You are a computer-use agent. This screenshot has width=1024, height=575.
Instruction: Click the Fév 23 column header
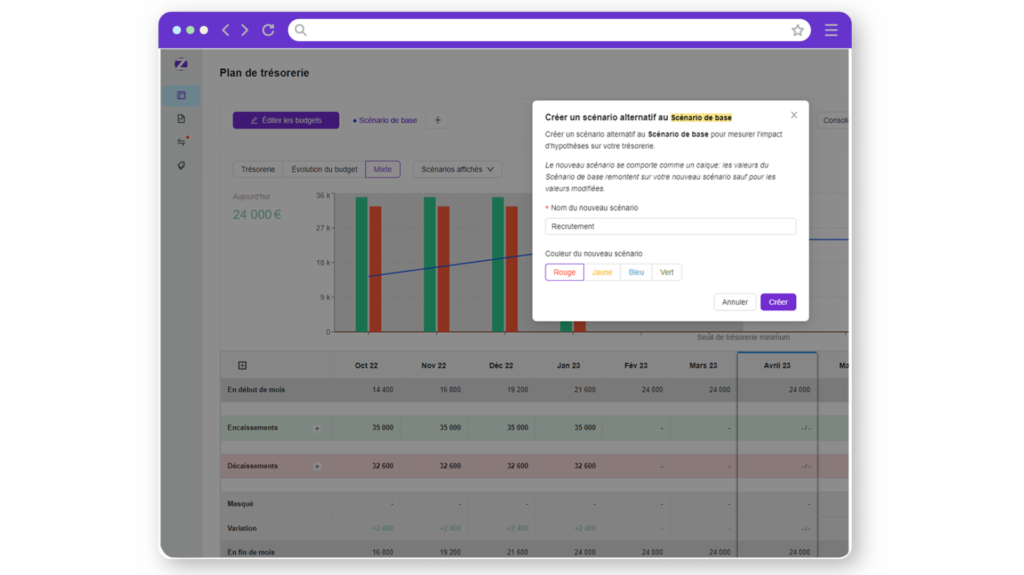pyautogui.click(x=635, y=365)
